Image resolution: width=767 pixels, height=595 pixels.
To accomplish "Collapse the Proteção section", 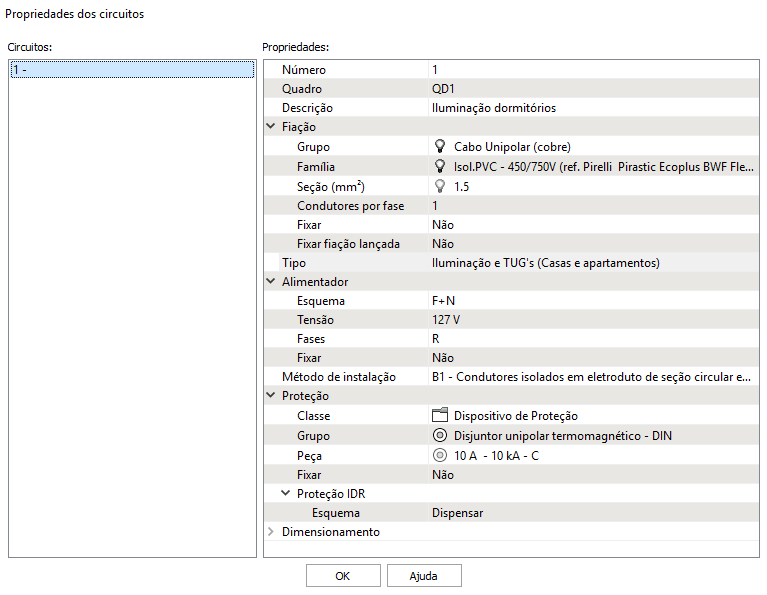I will coord(271,396).
